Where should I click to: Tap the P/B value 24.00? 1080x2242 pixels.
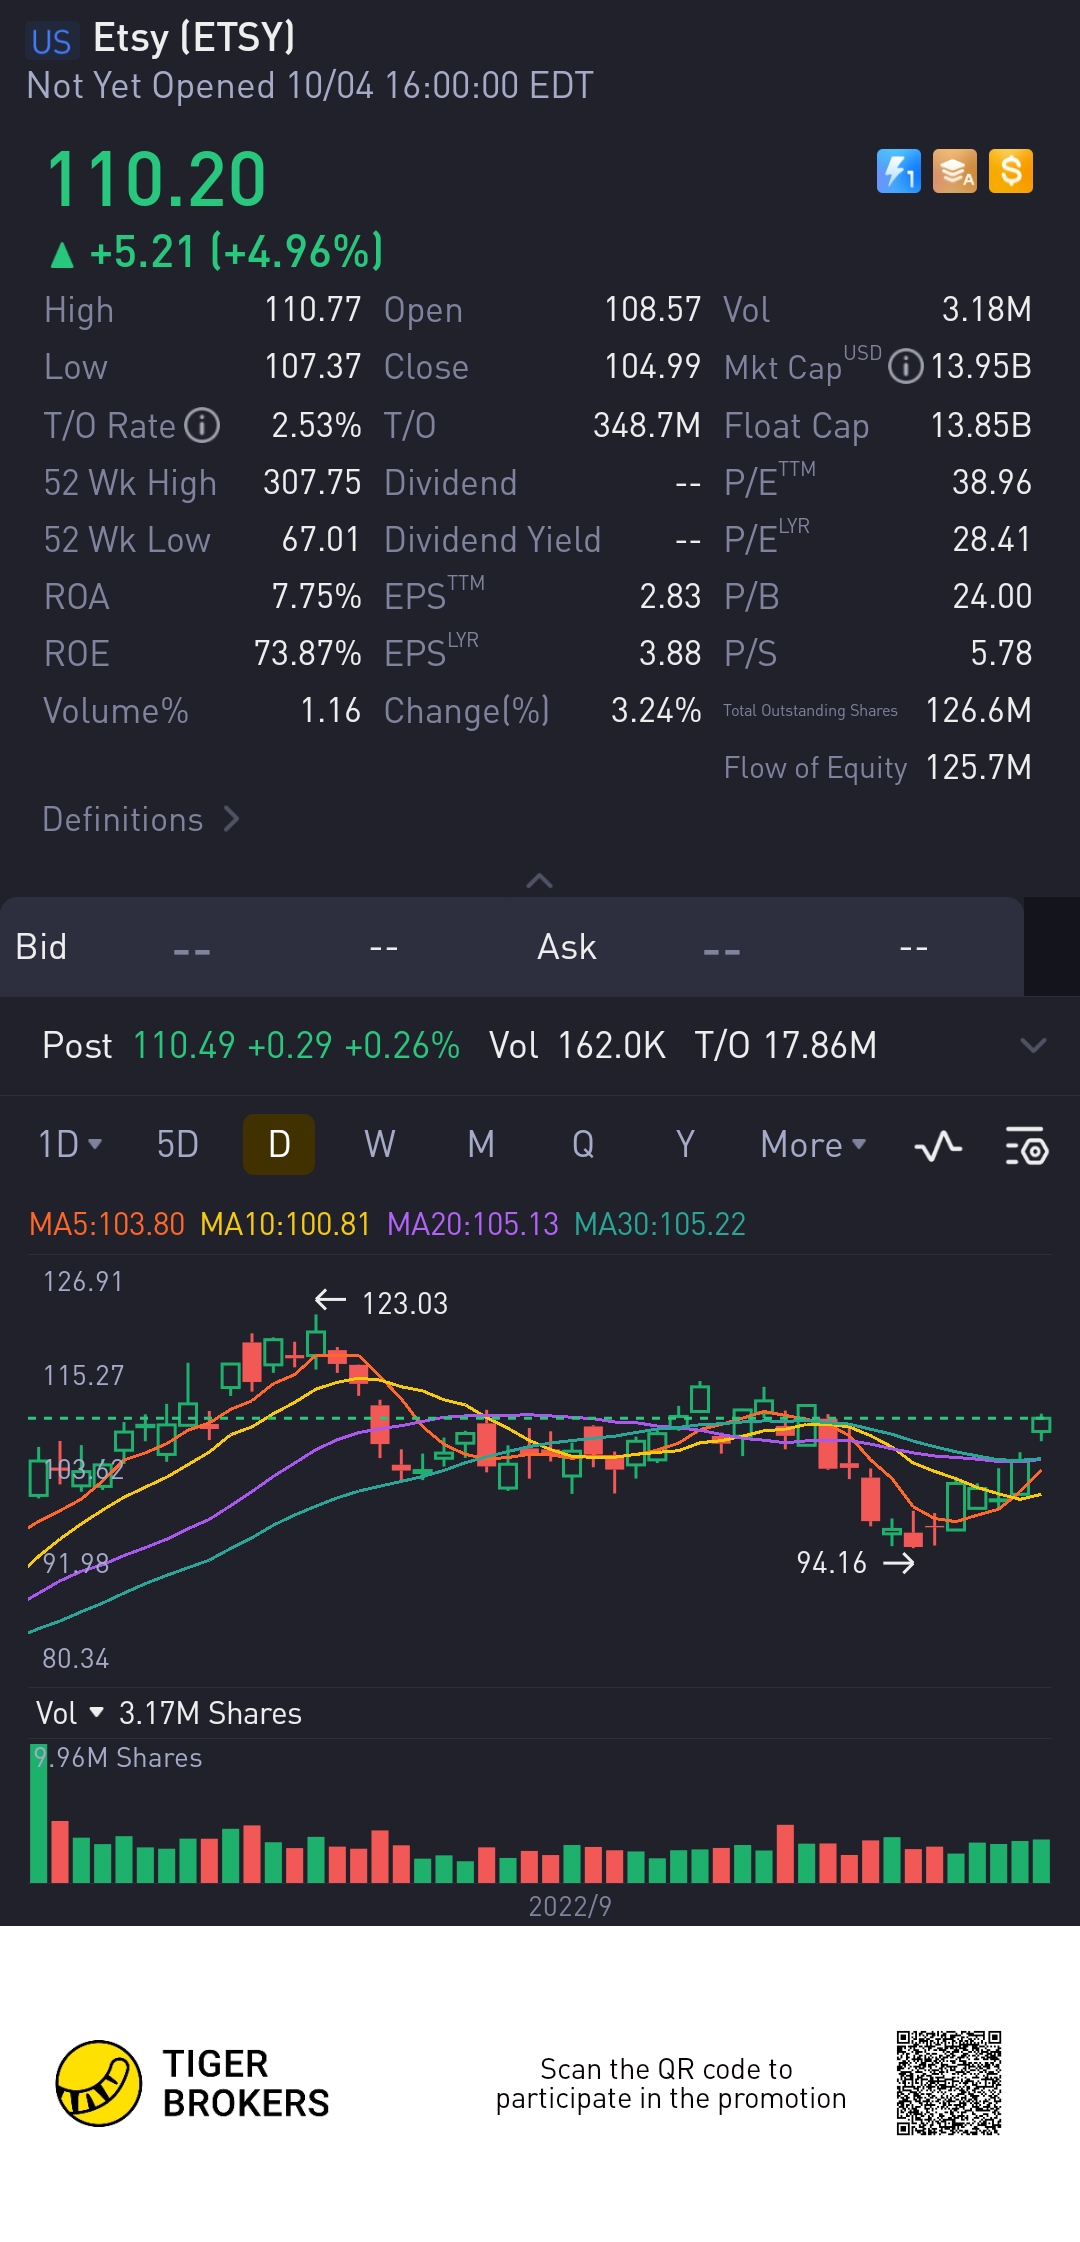point(991,597)
